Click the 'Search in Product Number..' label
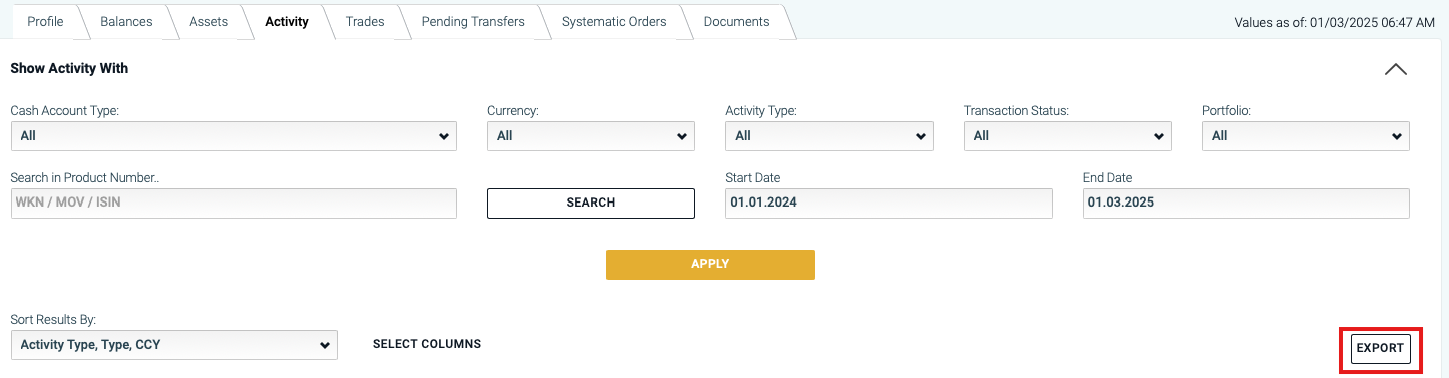The width and height of the screenshot is (1449, 378). (x=85, y=178)
